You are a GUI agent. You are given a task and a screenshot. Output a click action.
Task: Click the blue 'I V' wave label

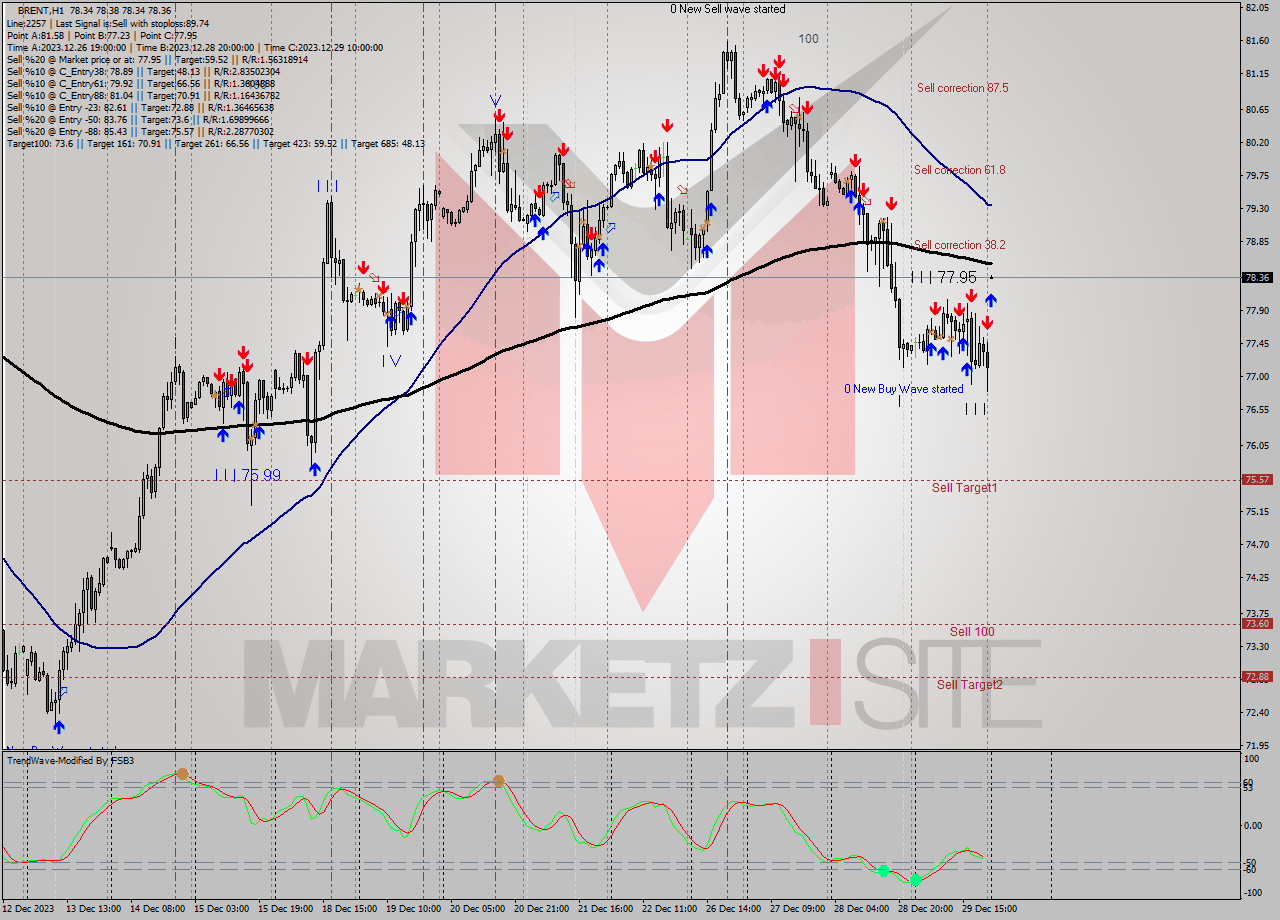(391, 361)
